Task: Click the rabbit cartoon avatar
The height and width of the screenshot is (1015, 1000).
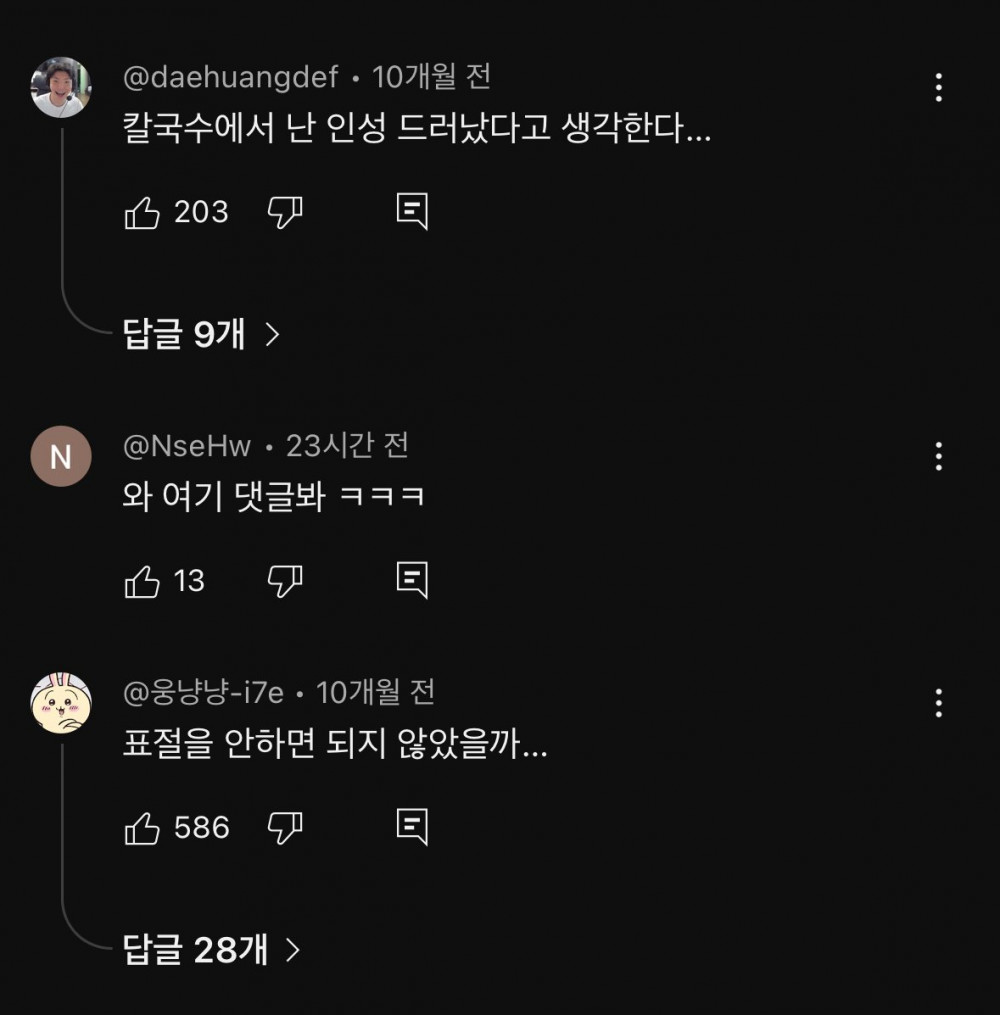Action: click(61, 704)
